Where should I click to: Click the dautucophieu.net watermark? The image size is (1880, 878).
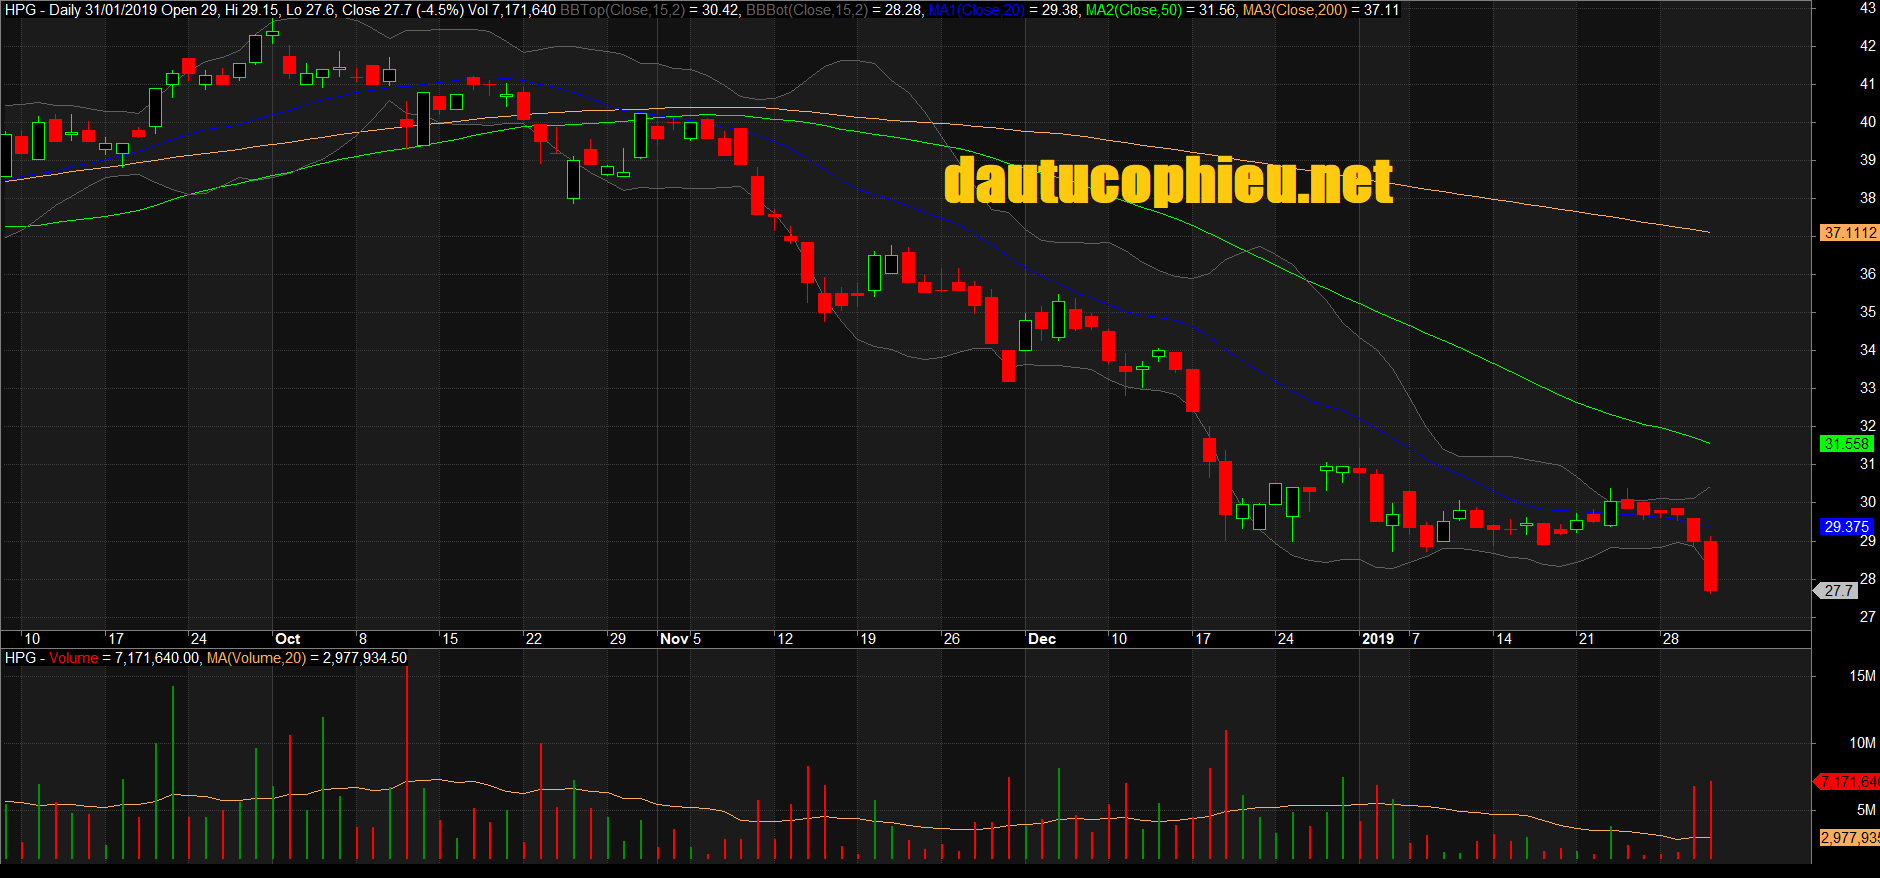[1168, 181]
